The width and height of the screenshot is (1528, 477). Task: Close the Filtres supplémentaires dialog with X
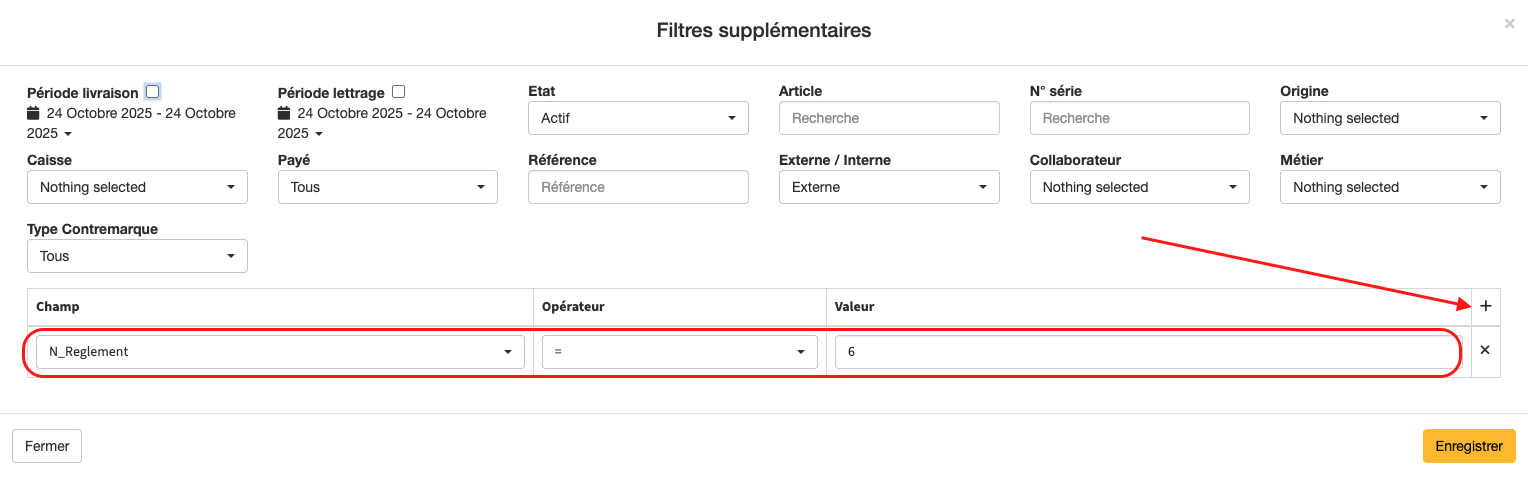point(1509,23)
